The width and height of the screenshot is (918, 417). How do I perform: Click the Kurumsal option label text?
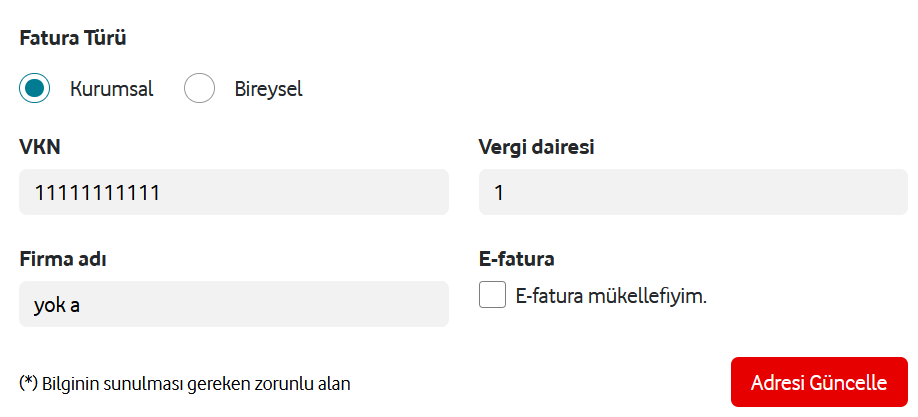pyautogui.click(x=111, y=89)
